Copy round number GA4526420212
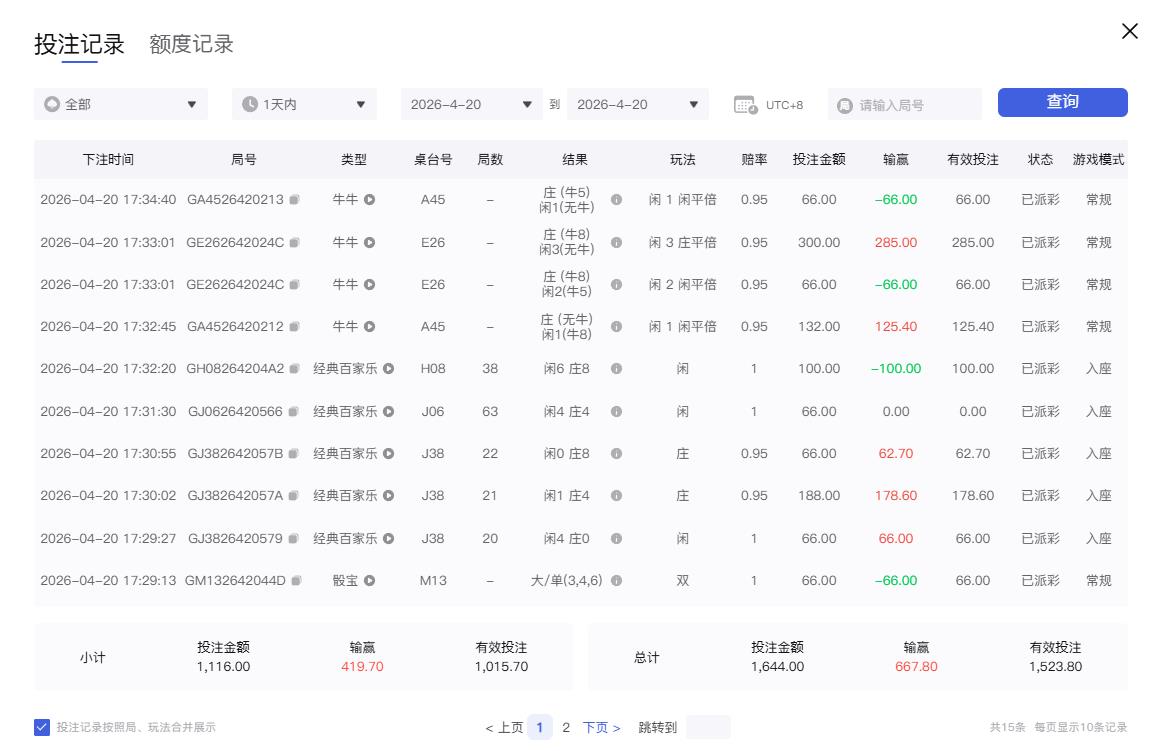The height and width of the screenshot is (751, 1164). coord(294,327)
